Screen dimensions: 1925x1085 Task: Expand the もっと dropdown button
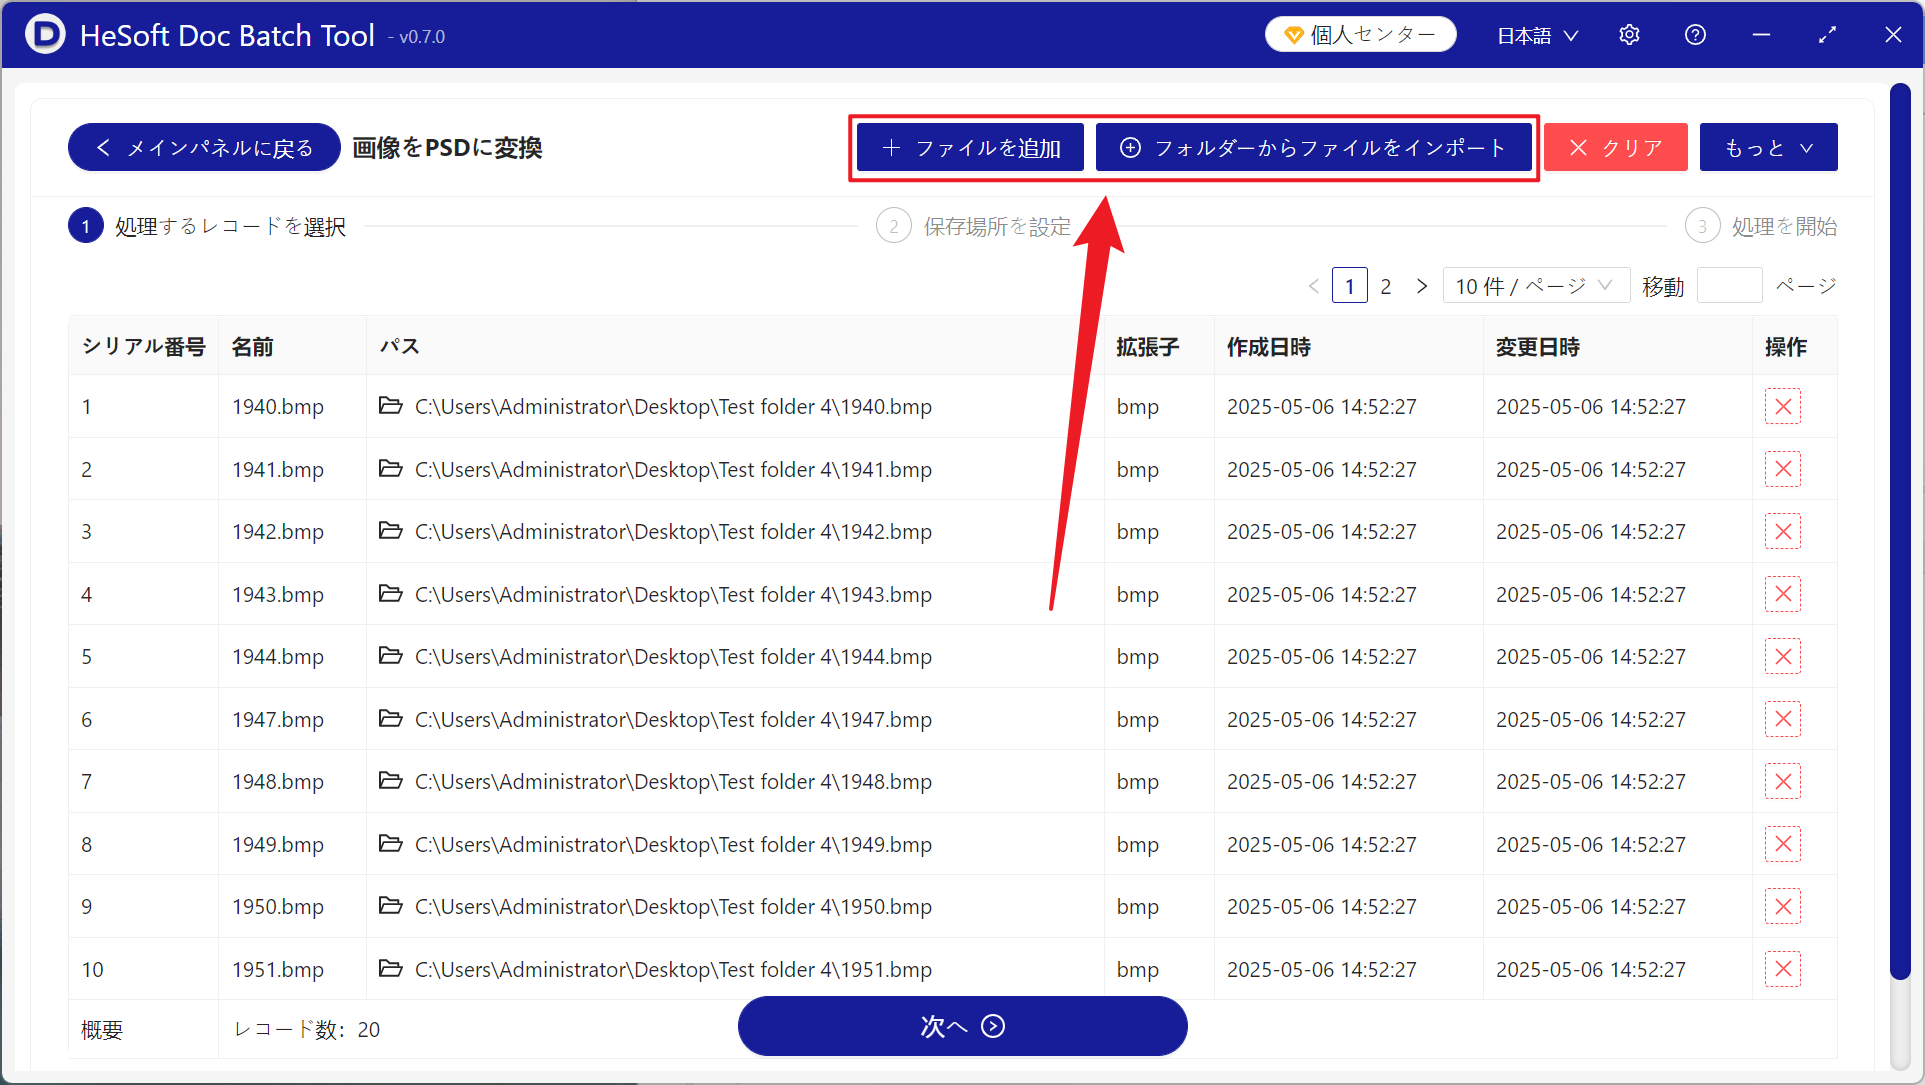click(x=1768, y=147)
